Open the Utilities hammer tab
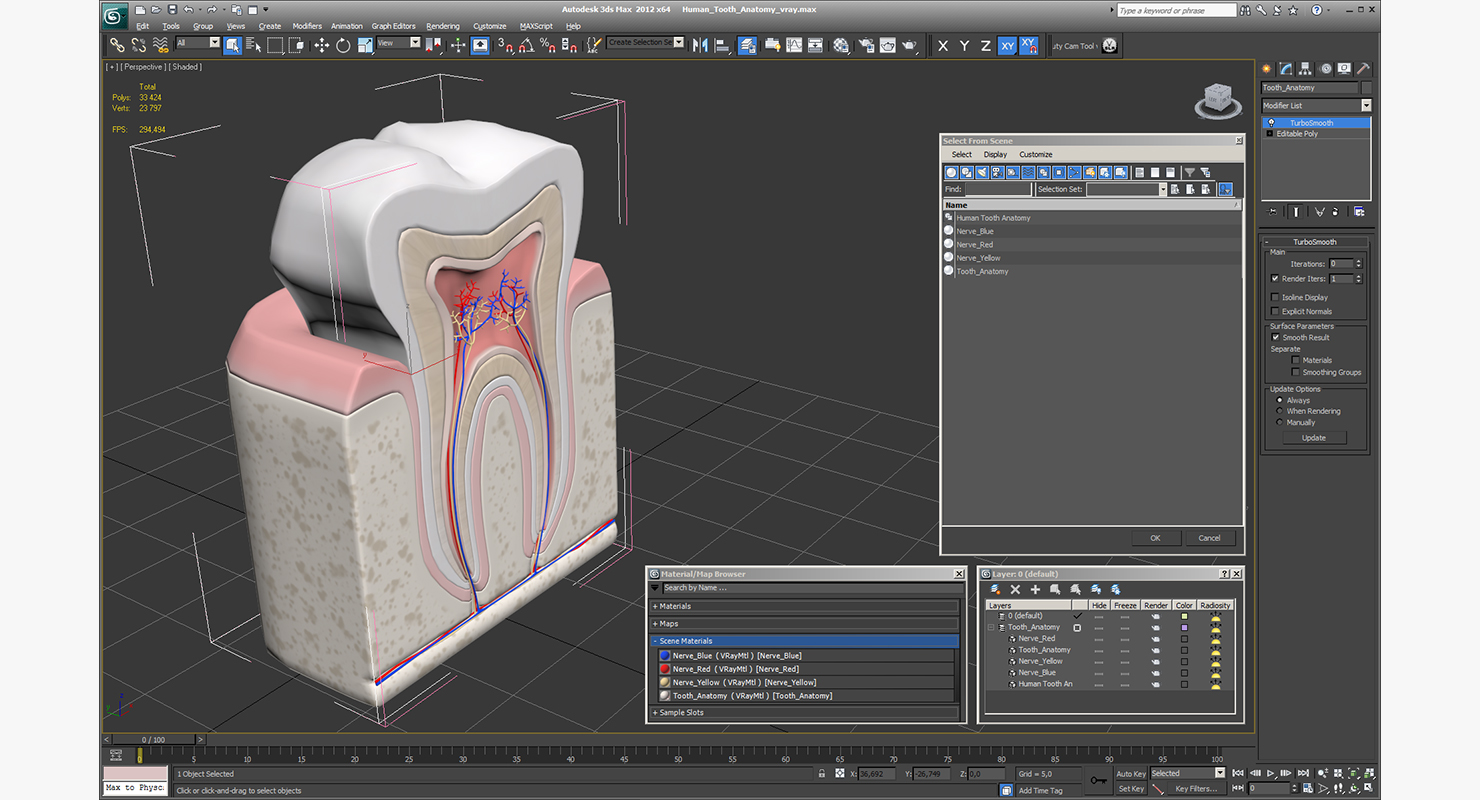The width and height of the screenshot is (1480, 800). (x=1362, y=69)
